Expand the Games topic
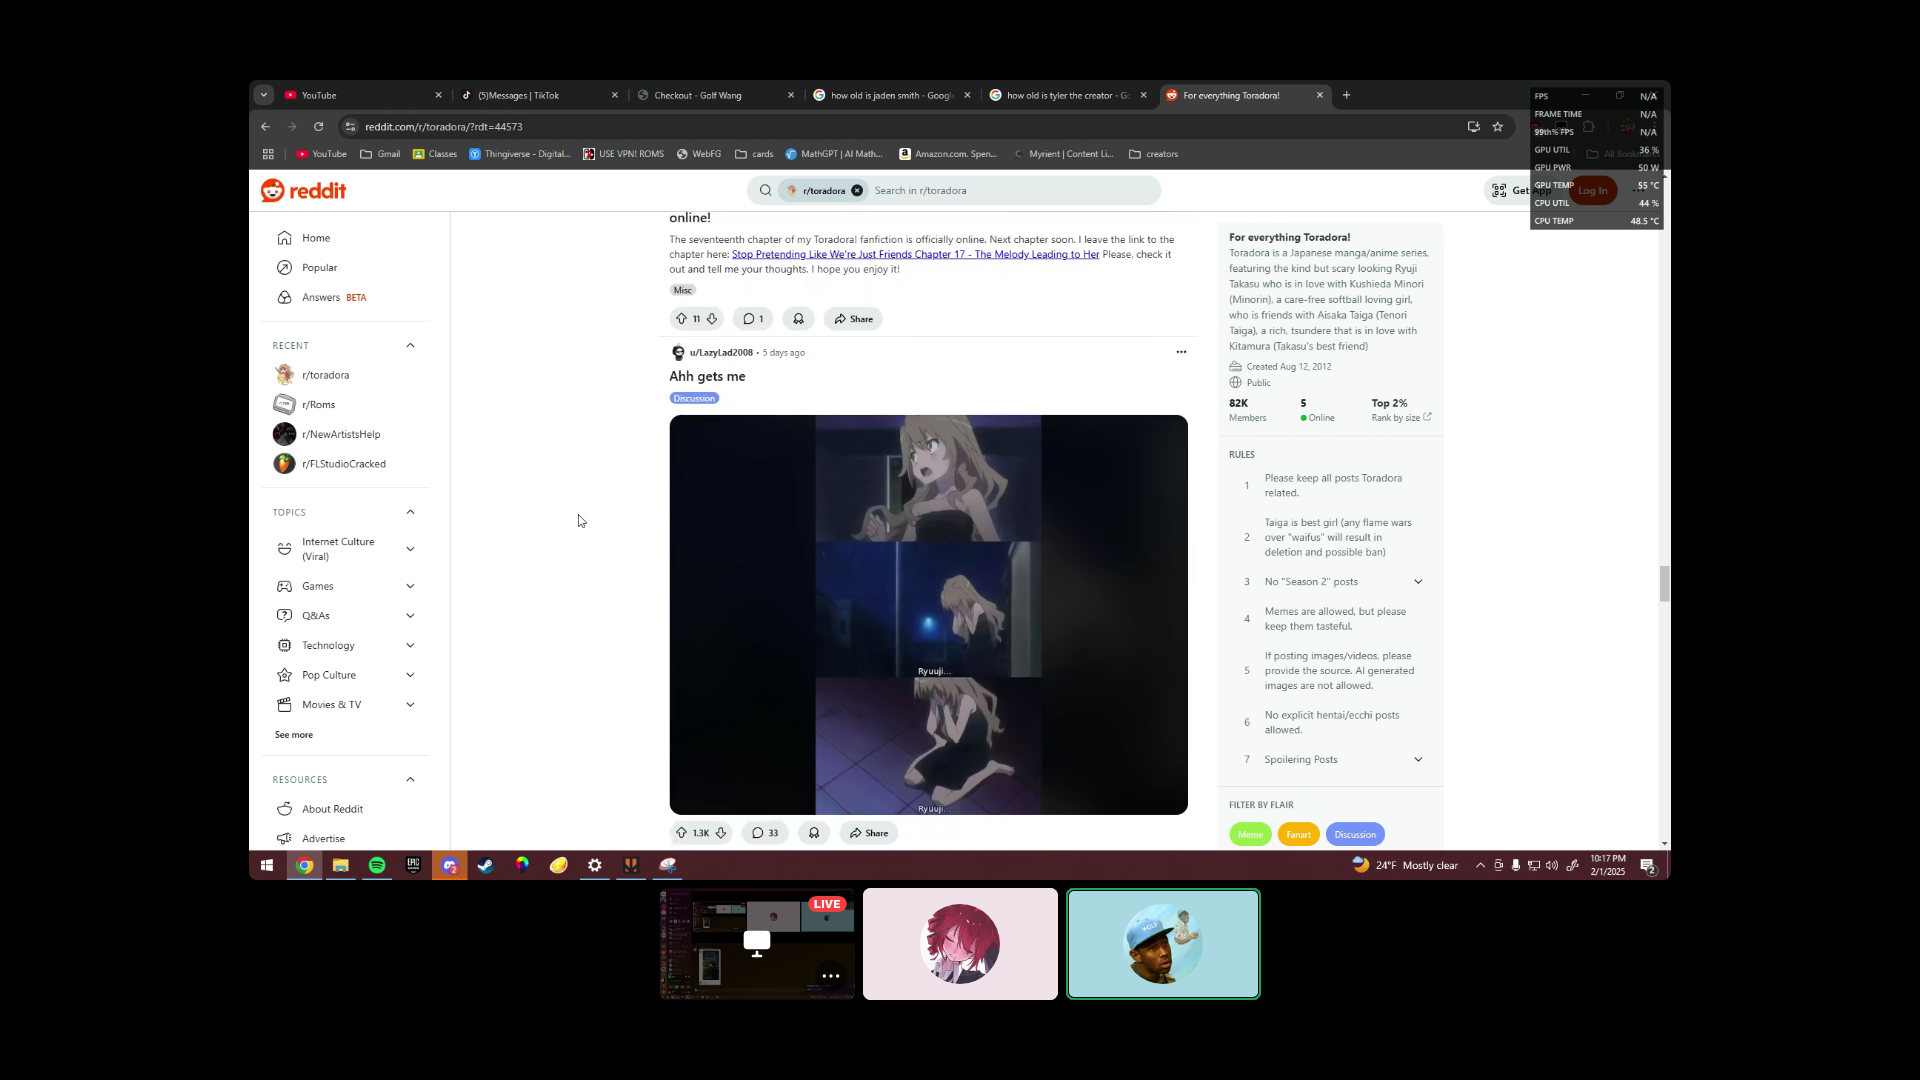Image resolution: width=1920 pixels, height=1080 pixels. pos(410,587)
